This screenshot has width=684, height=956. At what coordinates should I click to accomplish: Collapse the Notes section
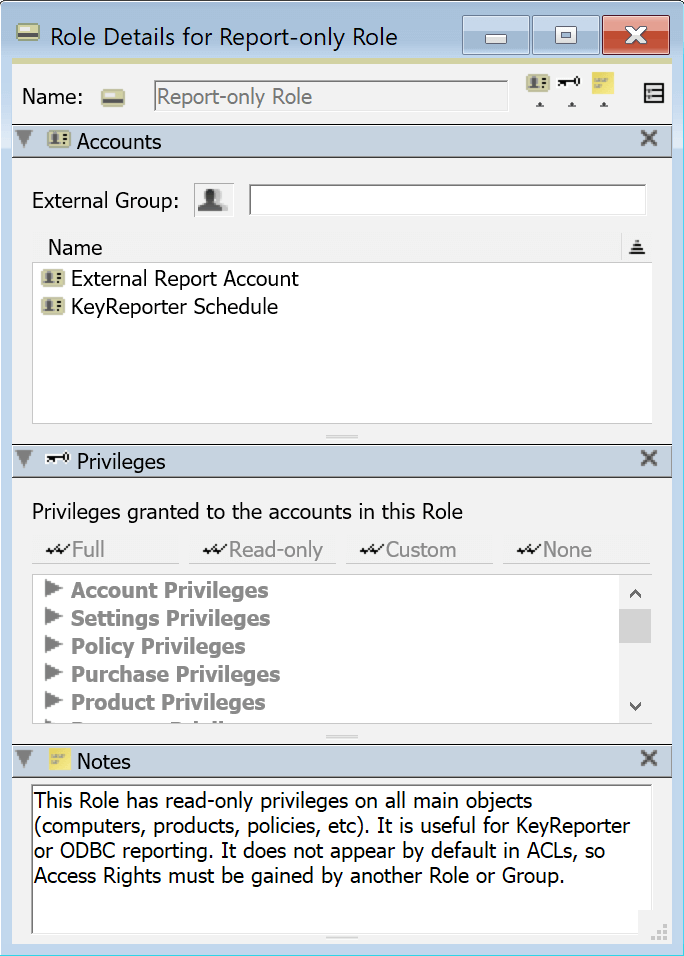(25, 760)
